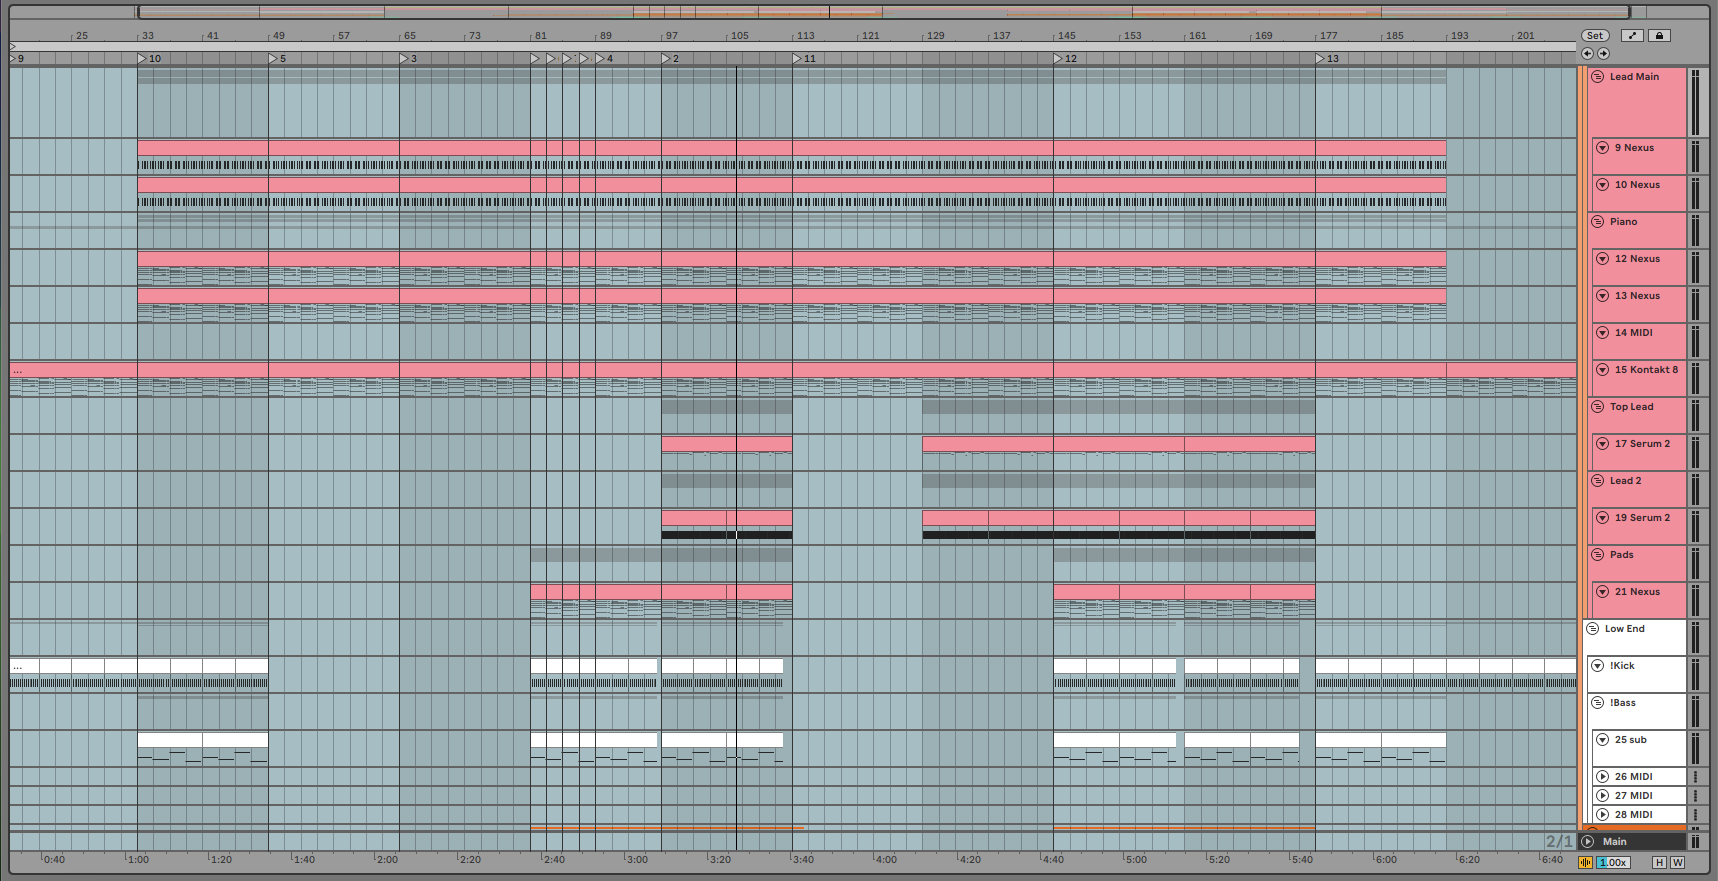Toggle the Lock Envelopes padlock button
This screenshot has width=1718, height=881.
pos(1659,36)
